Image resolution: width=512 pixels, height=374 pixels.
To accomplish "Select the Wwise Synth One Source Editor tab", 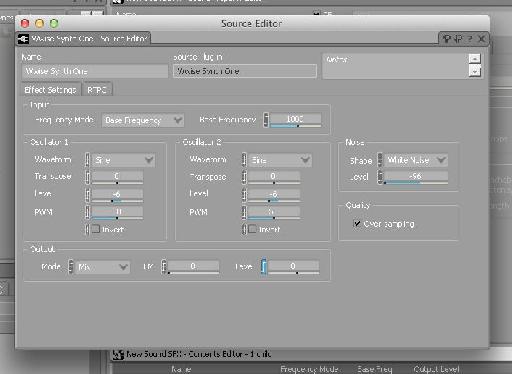I will [84, 39].
